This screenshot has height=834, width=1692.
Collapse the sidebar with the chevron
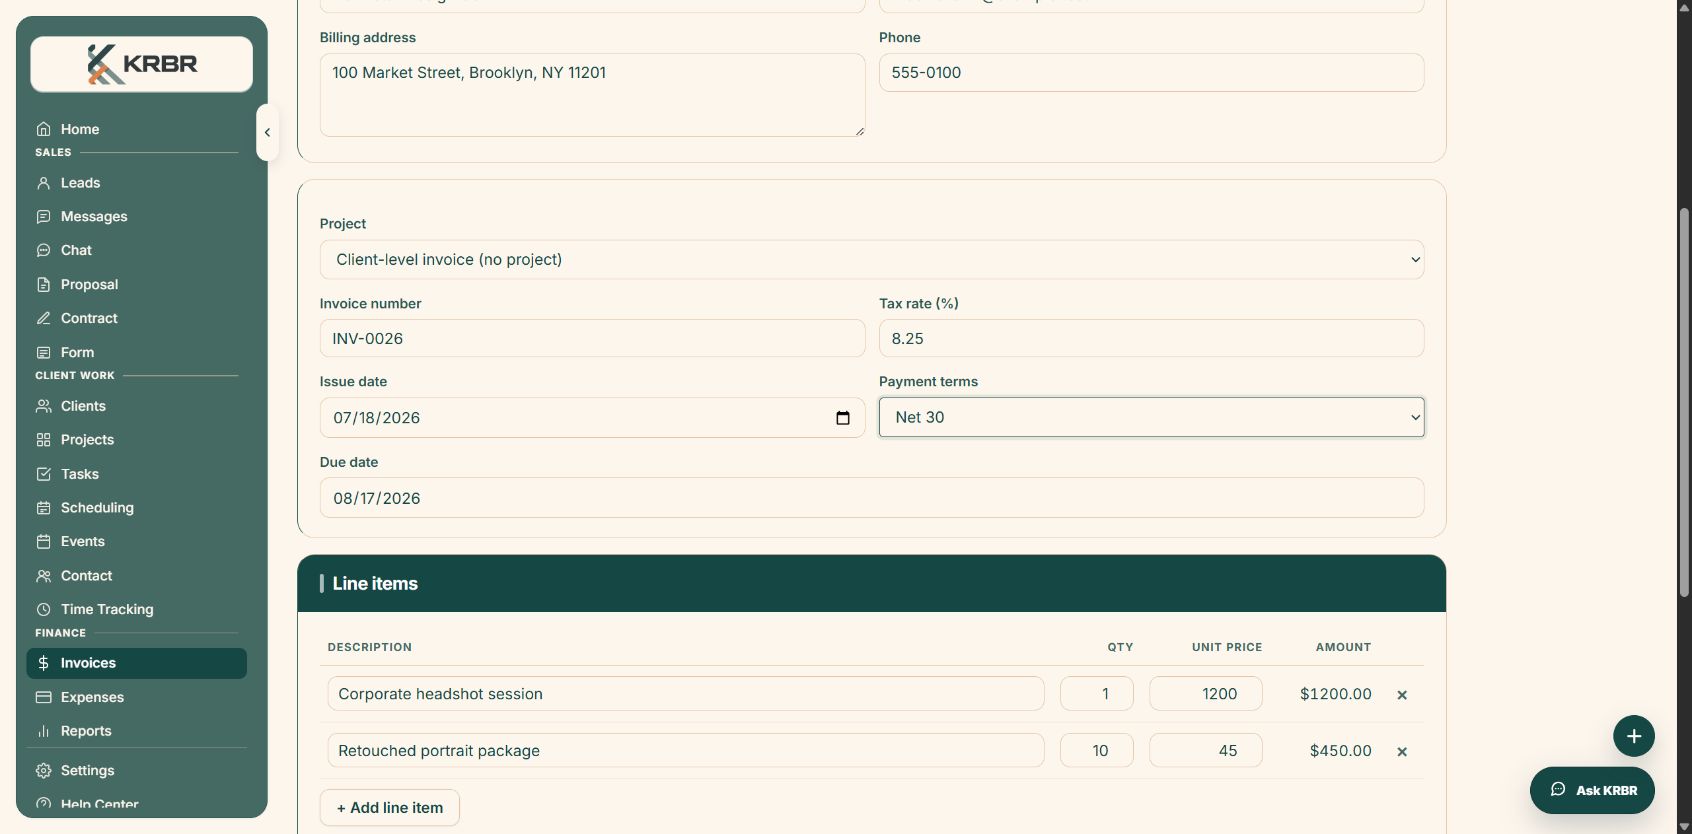coord(267,132)
